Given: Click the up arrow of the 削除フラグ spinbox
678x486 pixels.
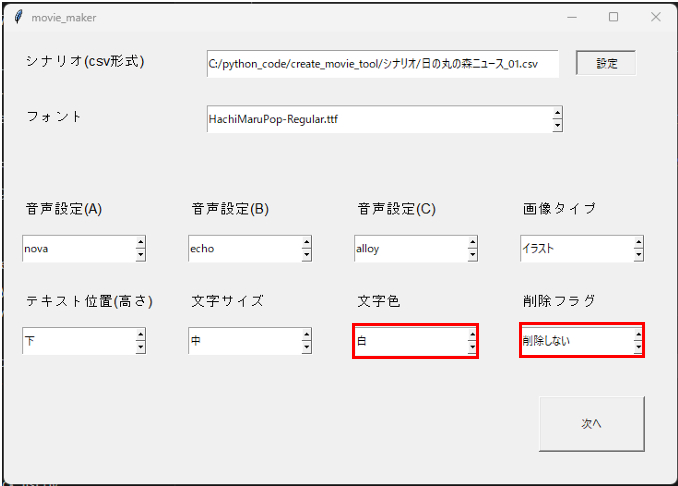Looking at the screenshot, I should 639,335.
